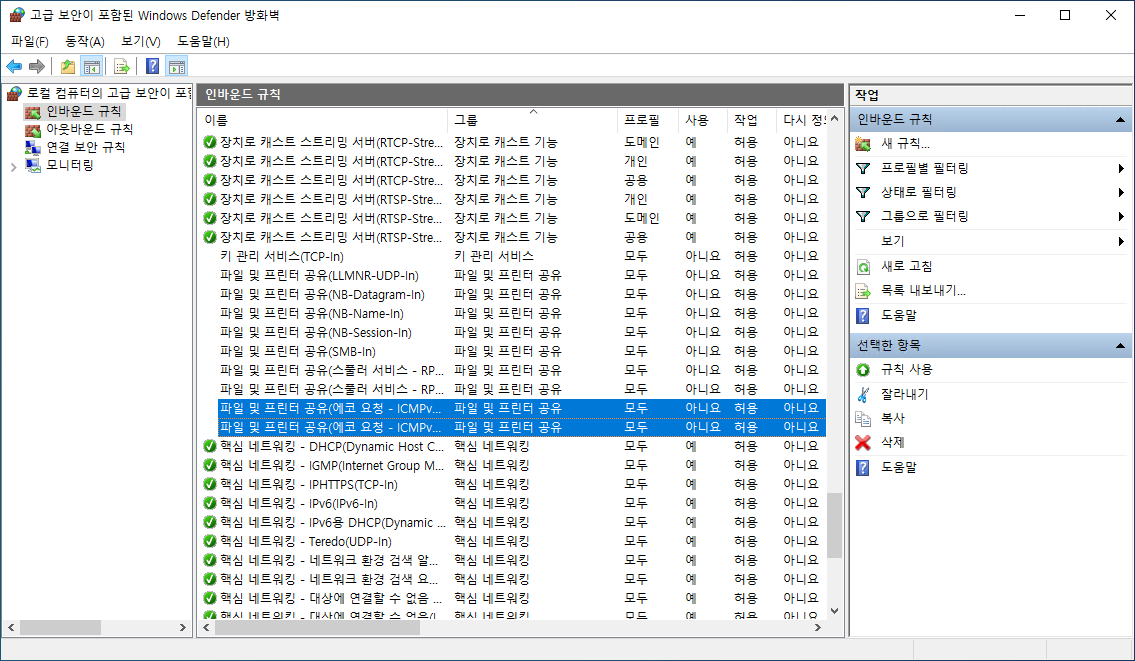This screenshot has height=661, width=1135.
Task: Select the 키 관리 서비스(TCP-In) rule
Action: 282,256
